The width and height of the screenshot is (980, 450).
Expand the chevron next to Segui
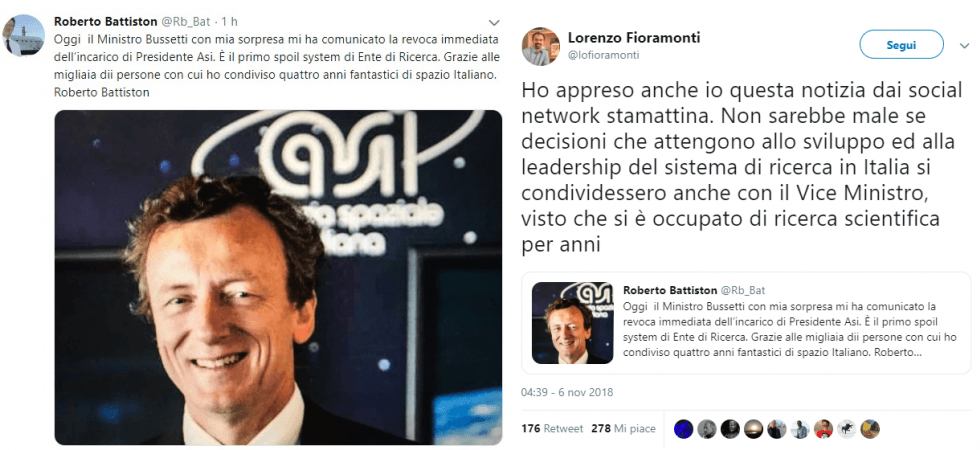[x=963, y=46]
